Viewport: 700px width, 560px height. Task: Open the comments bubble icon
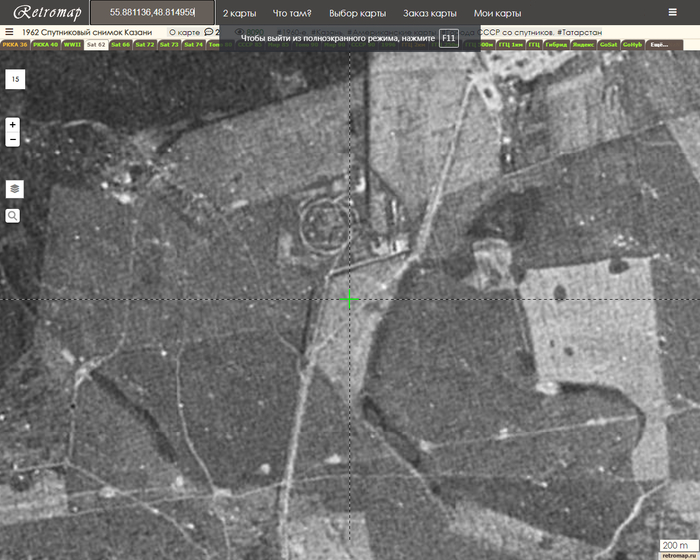point(209,32)
